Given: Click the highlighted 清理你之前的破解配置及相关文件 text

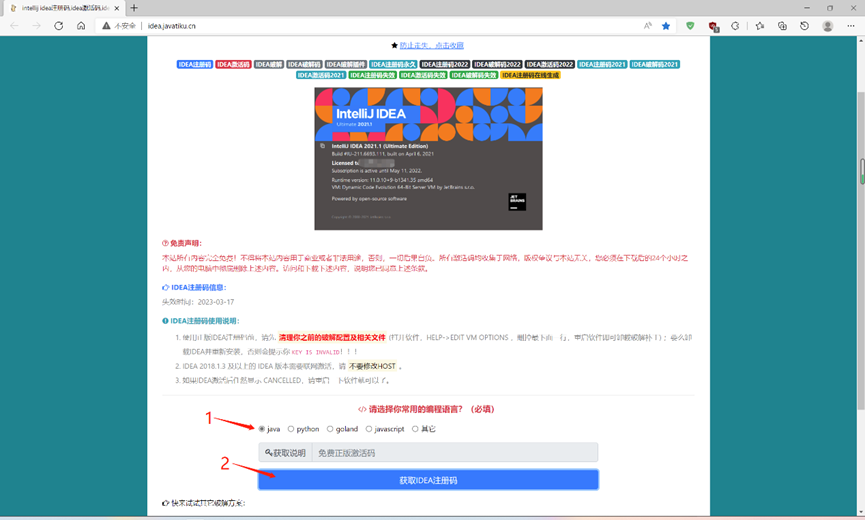Looking at the screenshot, I should click(x=332, y=337).
